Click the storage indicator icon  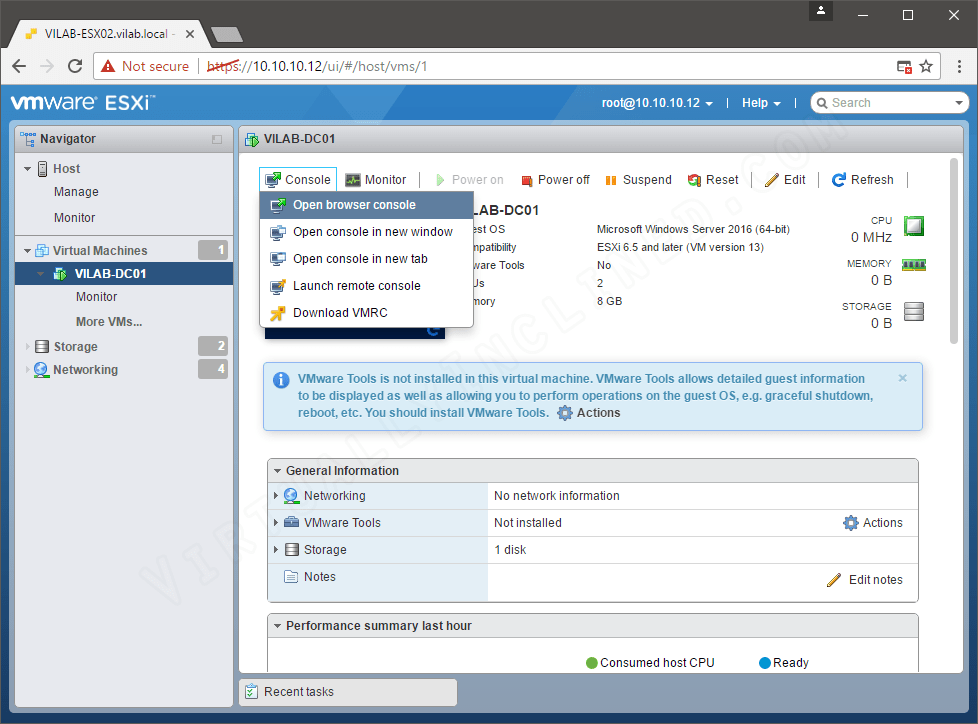913,311
